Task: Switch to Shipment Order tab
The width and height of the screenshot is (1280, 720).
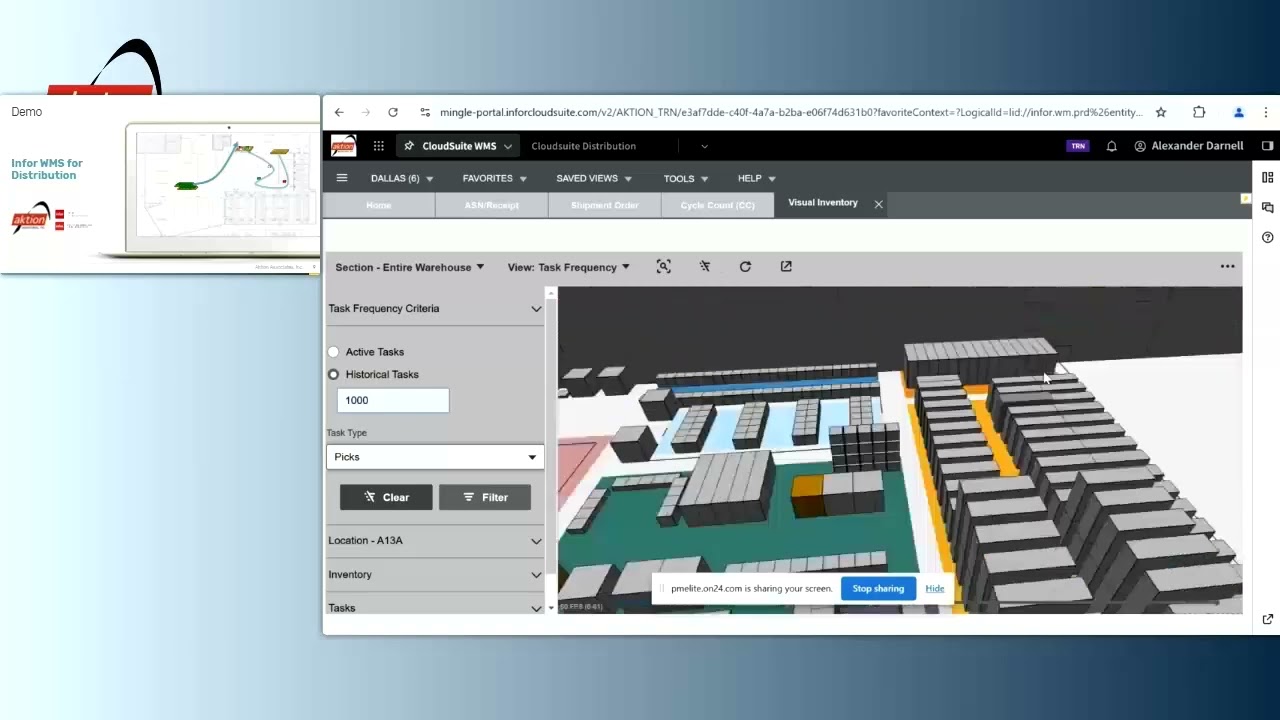Action: click(x=605, y=205)
